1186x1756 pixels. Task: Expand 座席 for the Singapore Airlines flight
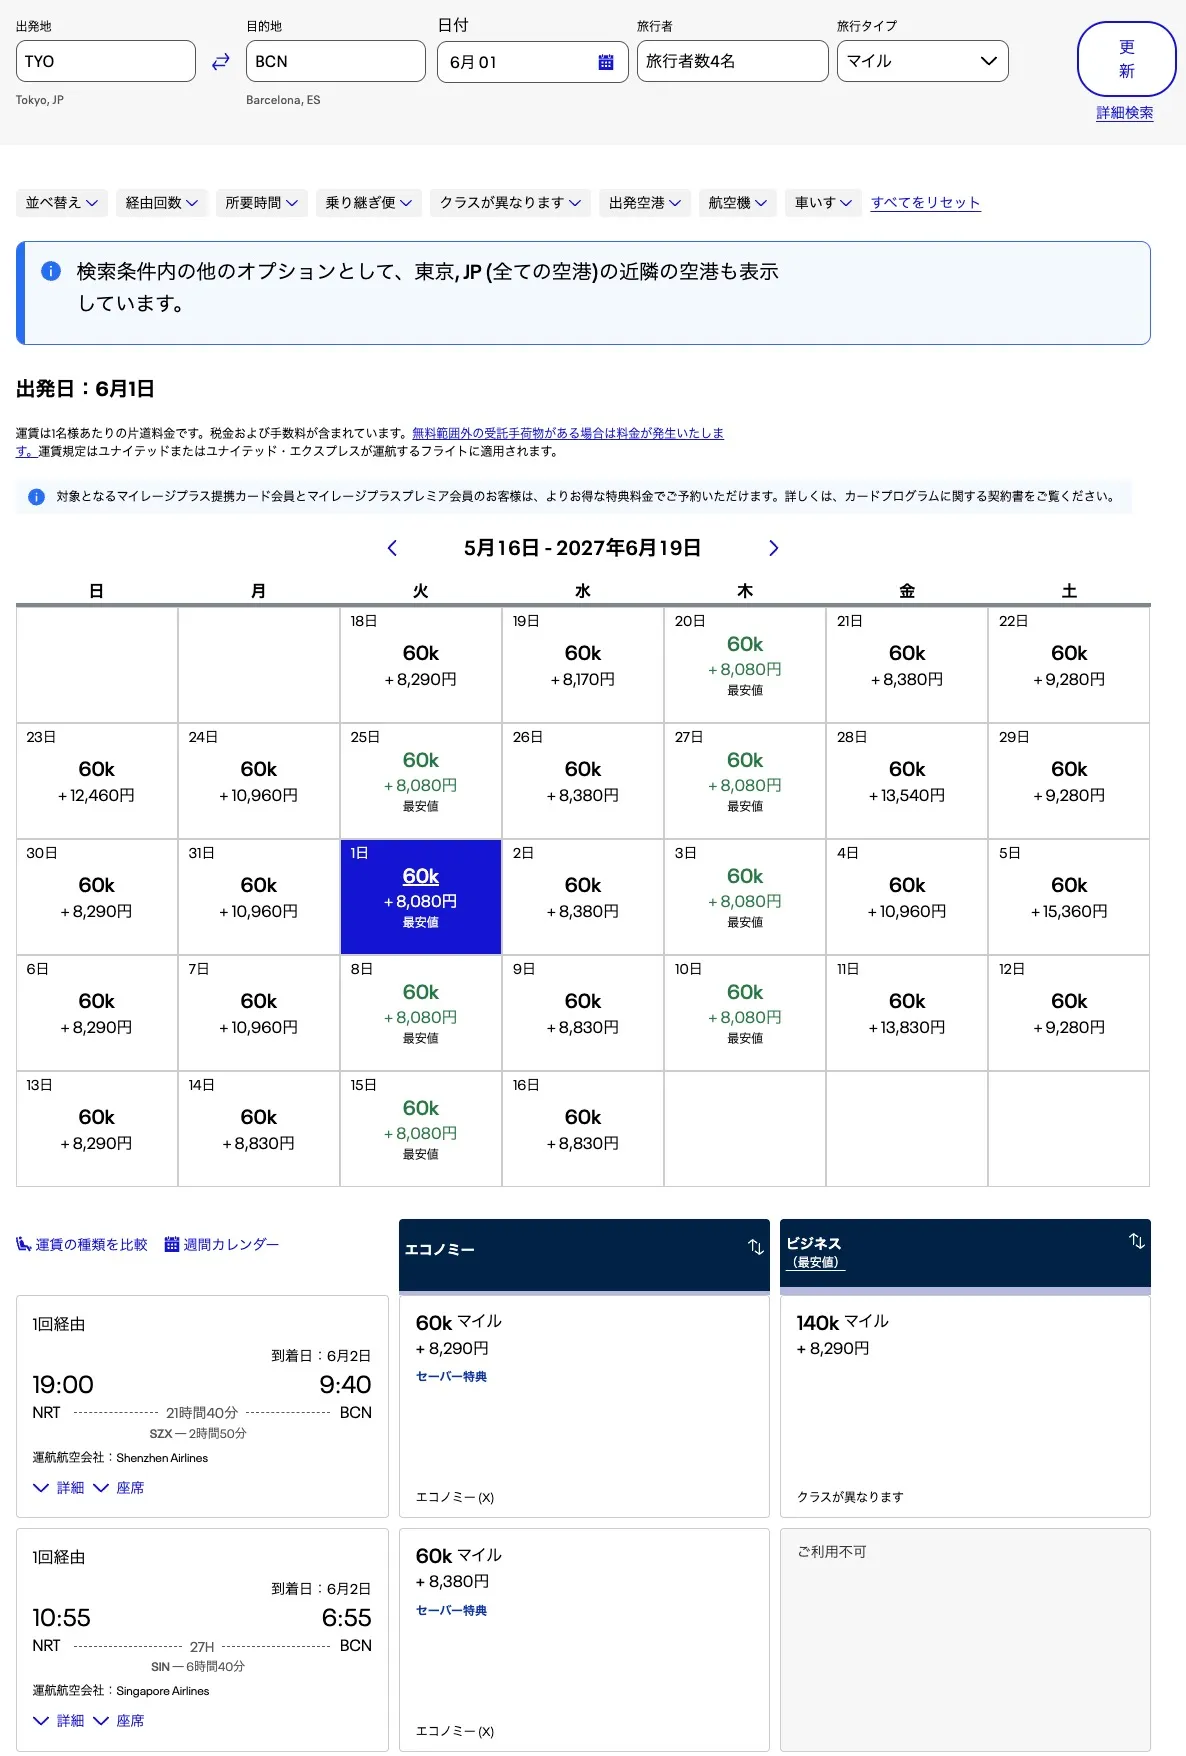coord(119,1721)
